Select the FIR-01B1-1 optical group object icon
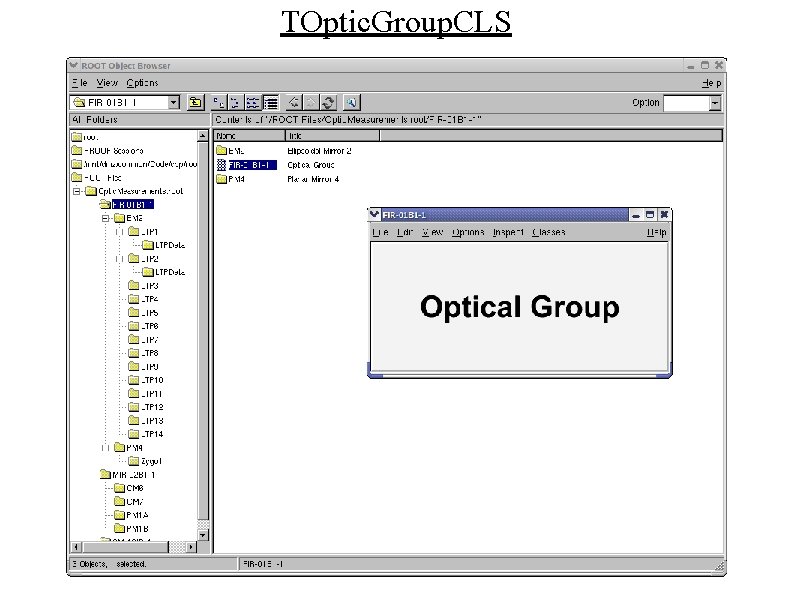The height and width of the screenshot is (595, 794). point(221,165)
